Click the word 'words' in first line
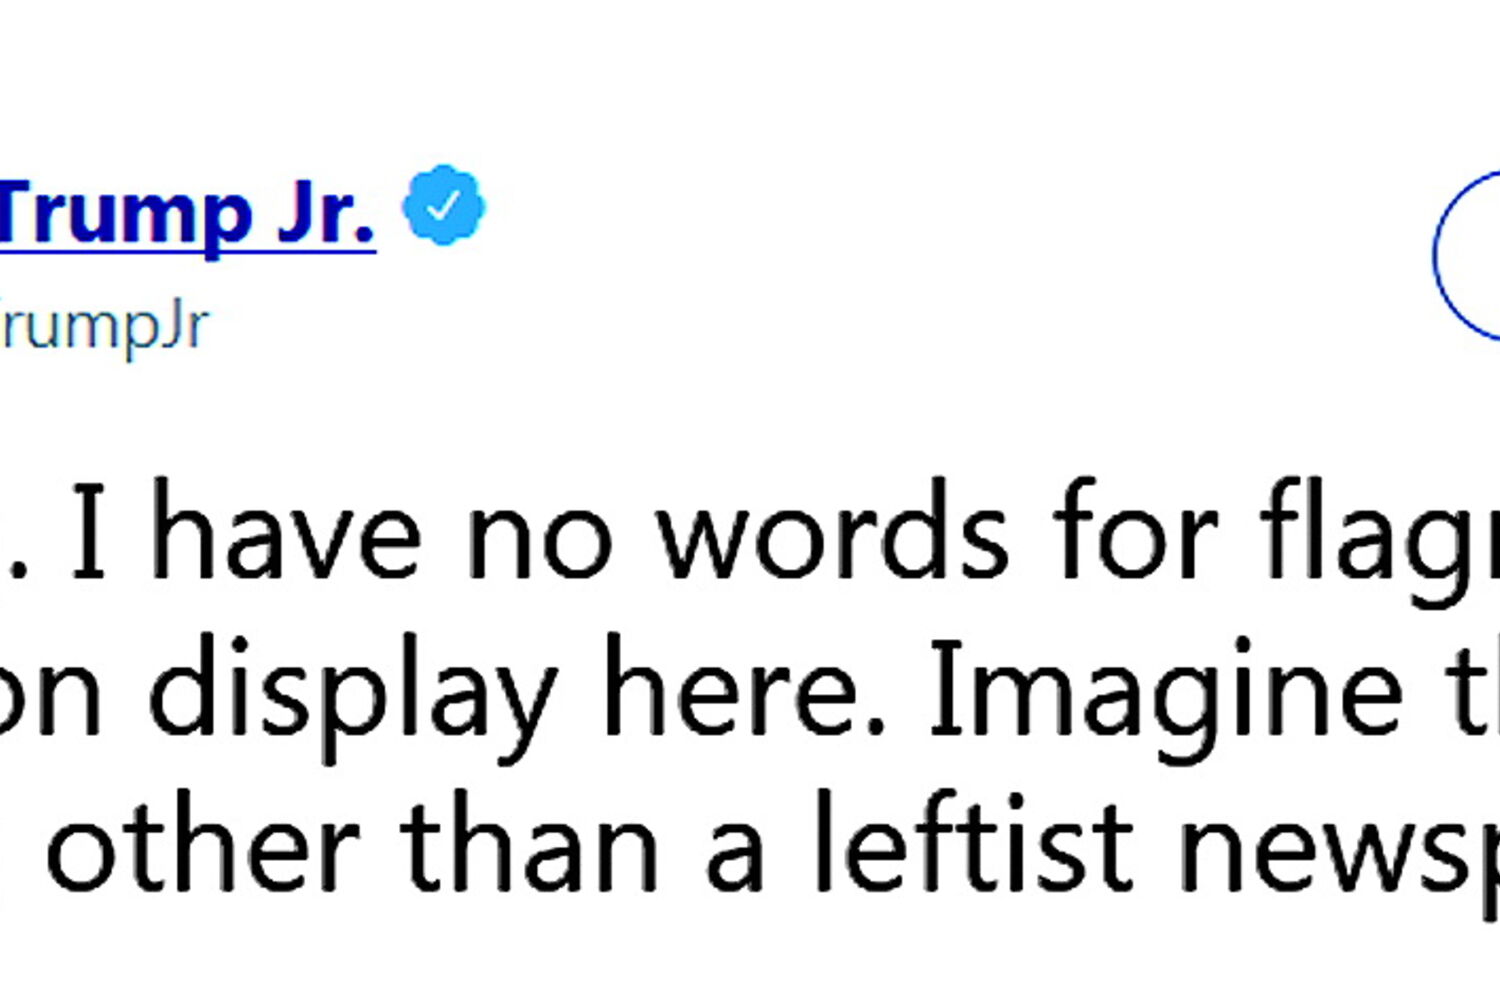 (832, 533)
